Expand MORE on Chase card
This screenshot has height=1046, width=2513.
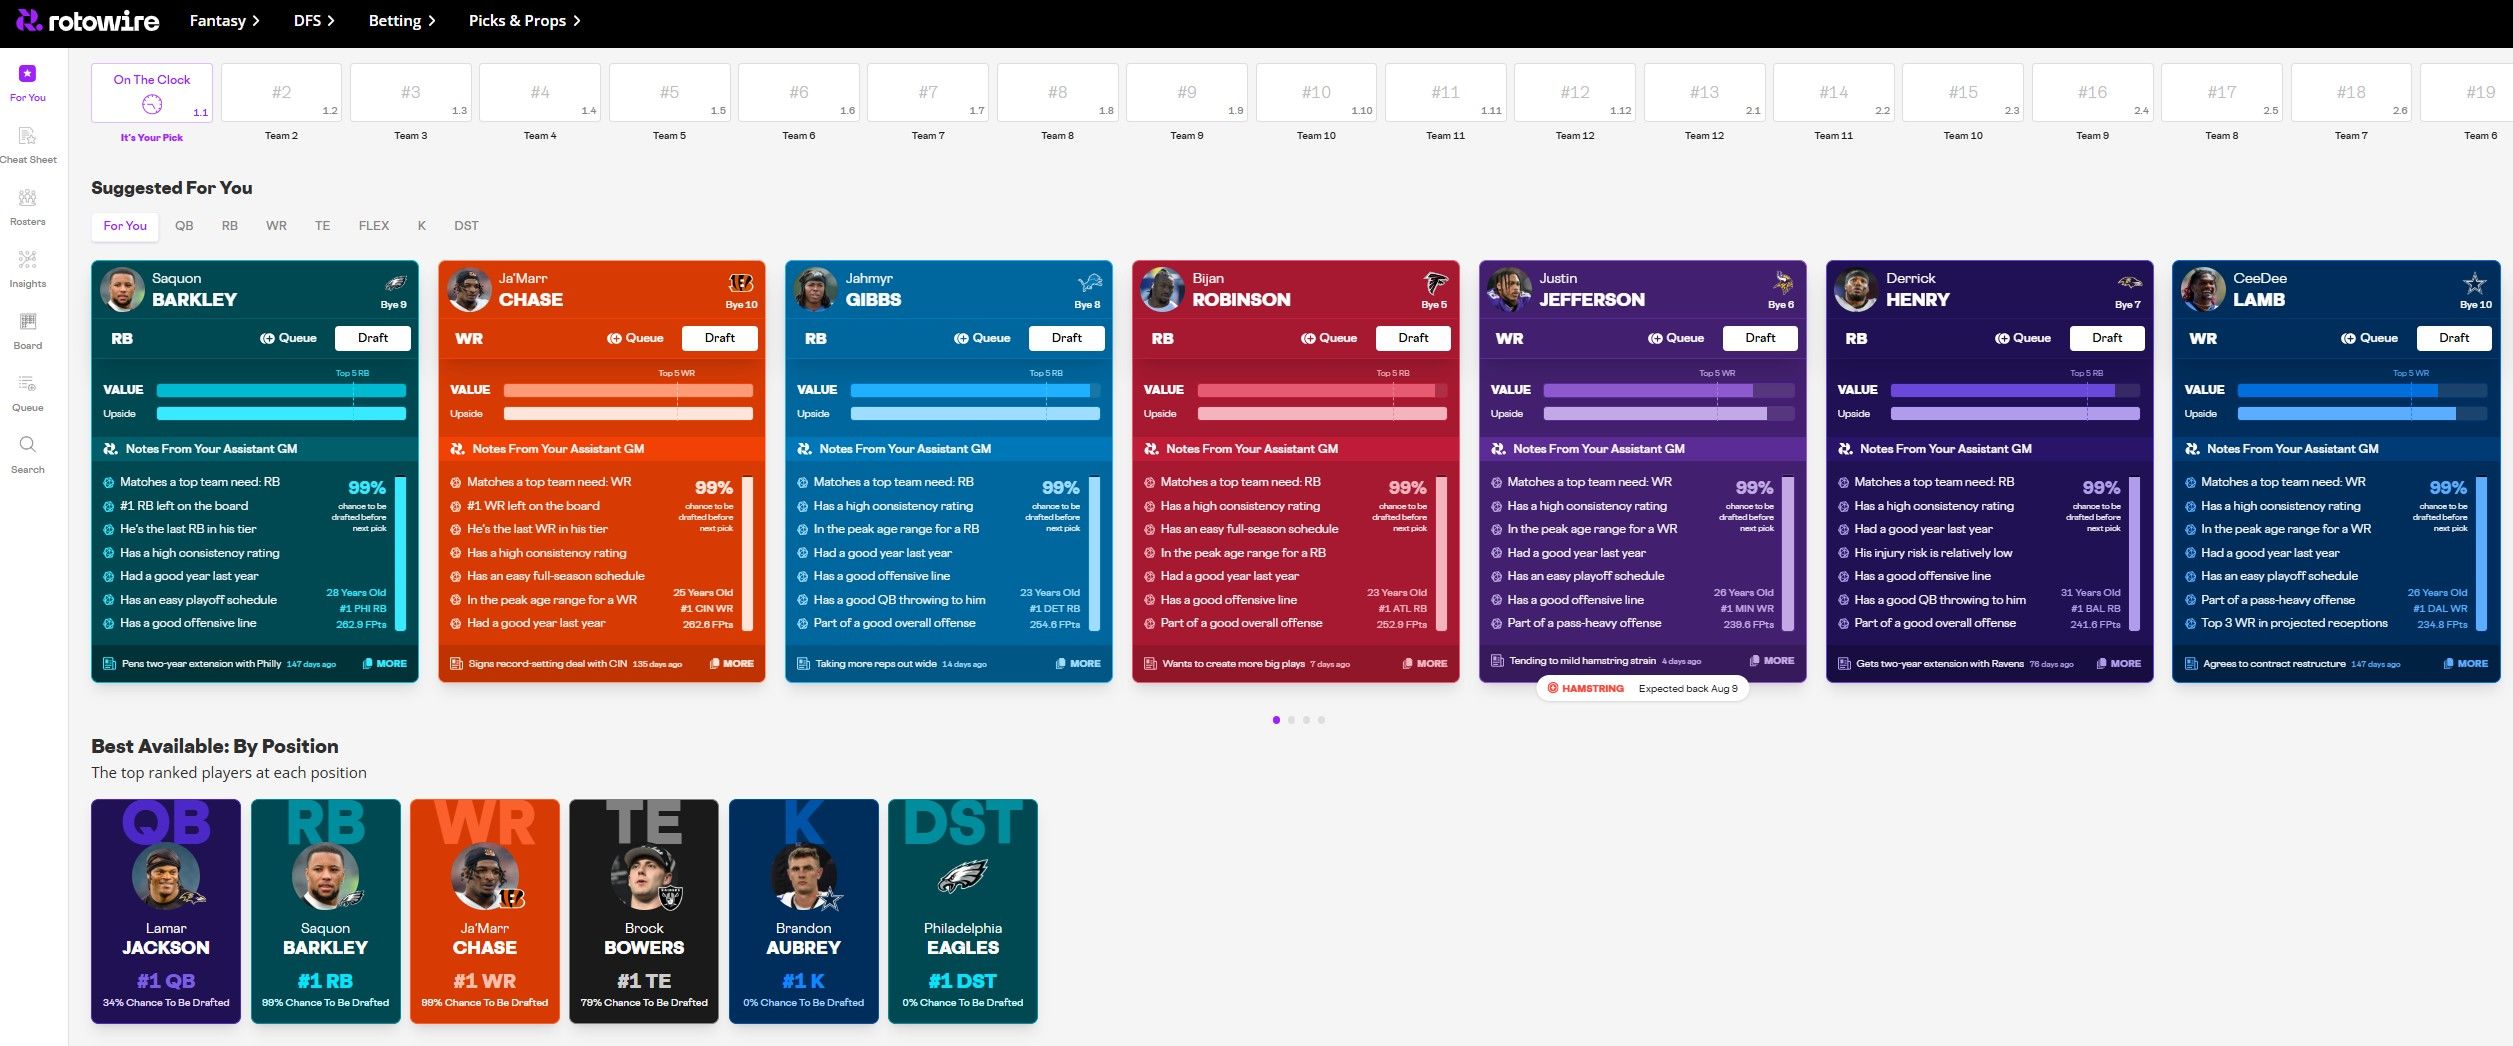tap(731, 664)
